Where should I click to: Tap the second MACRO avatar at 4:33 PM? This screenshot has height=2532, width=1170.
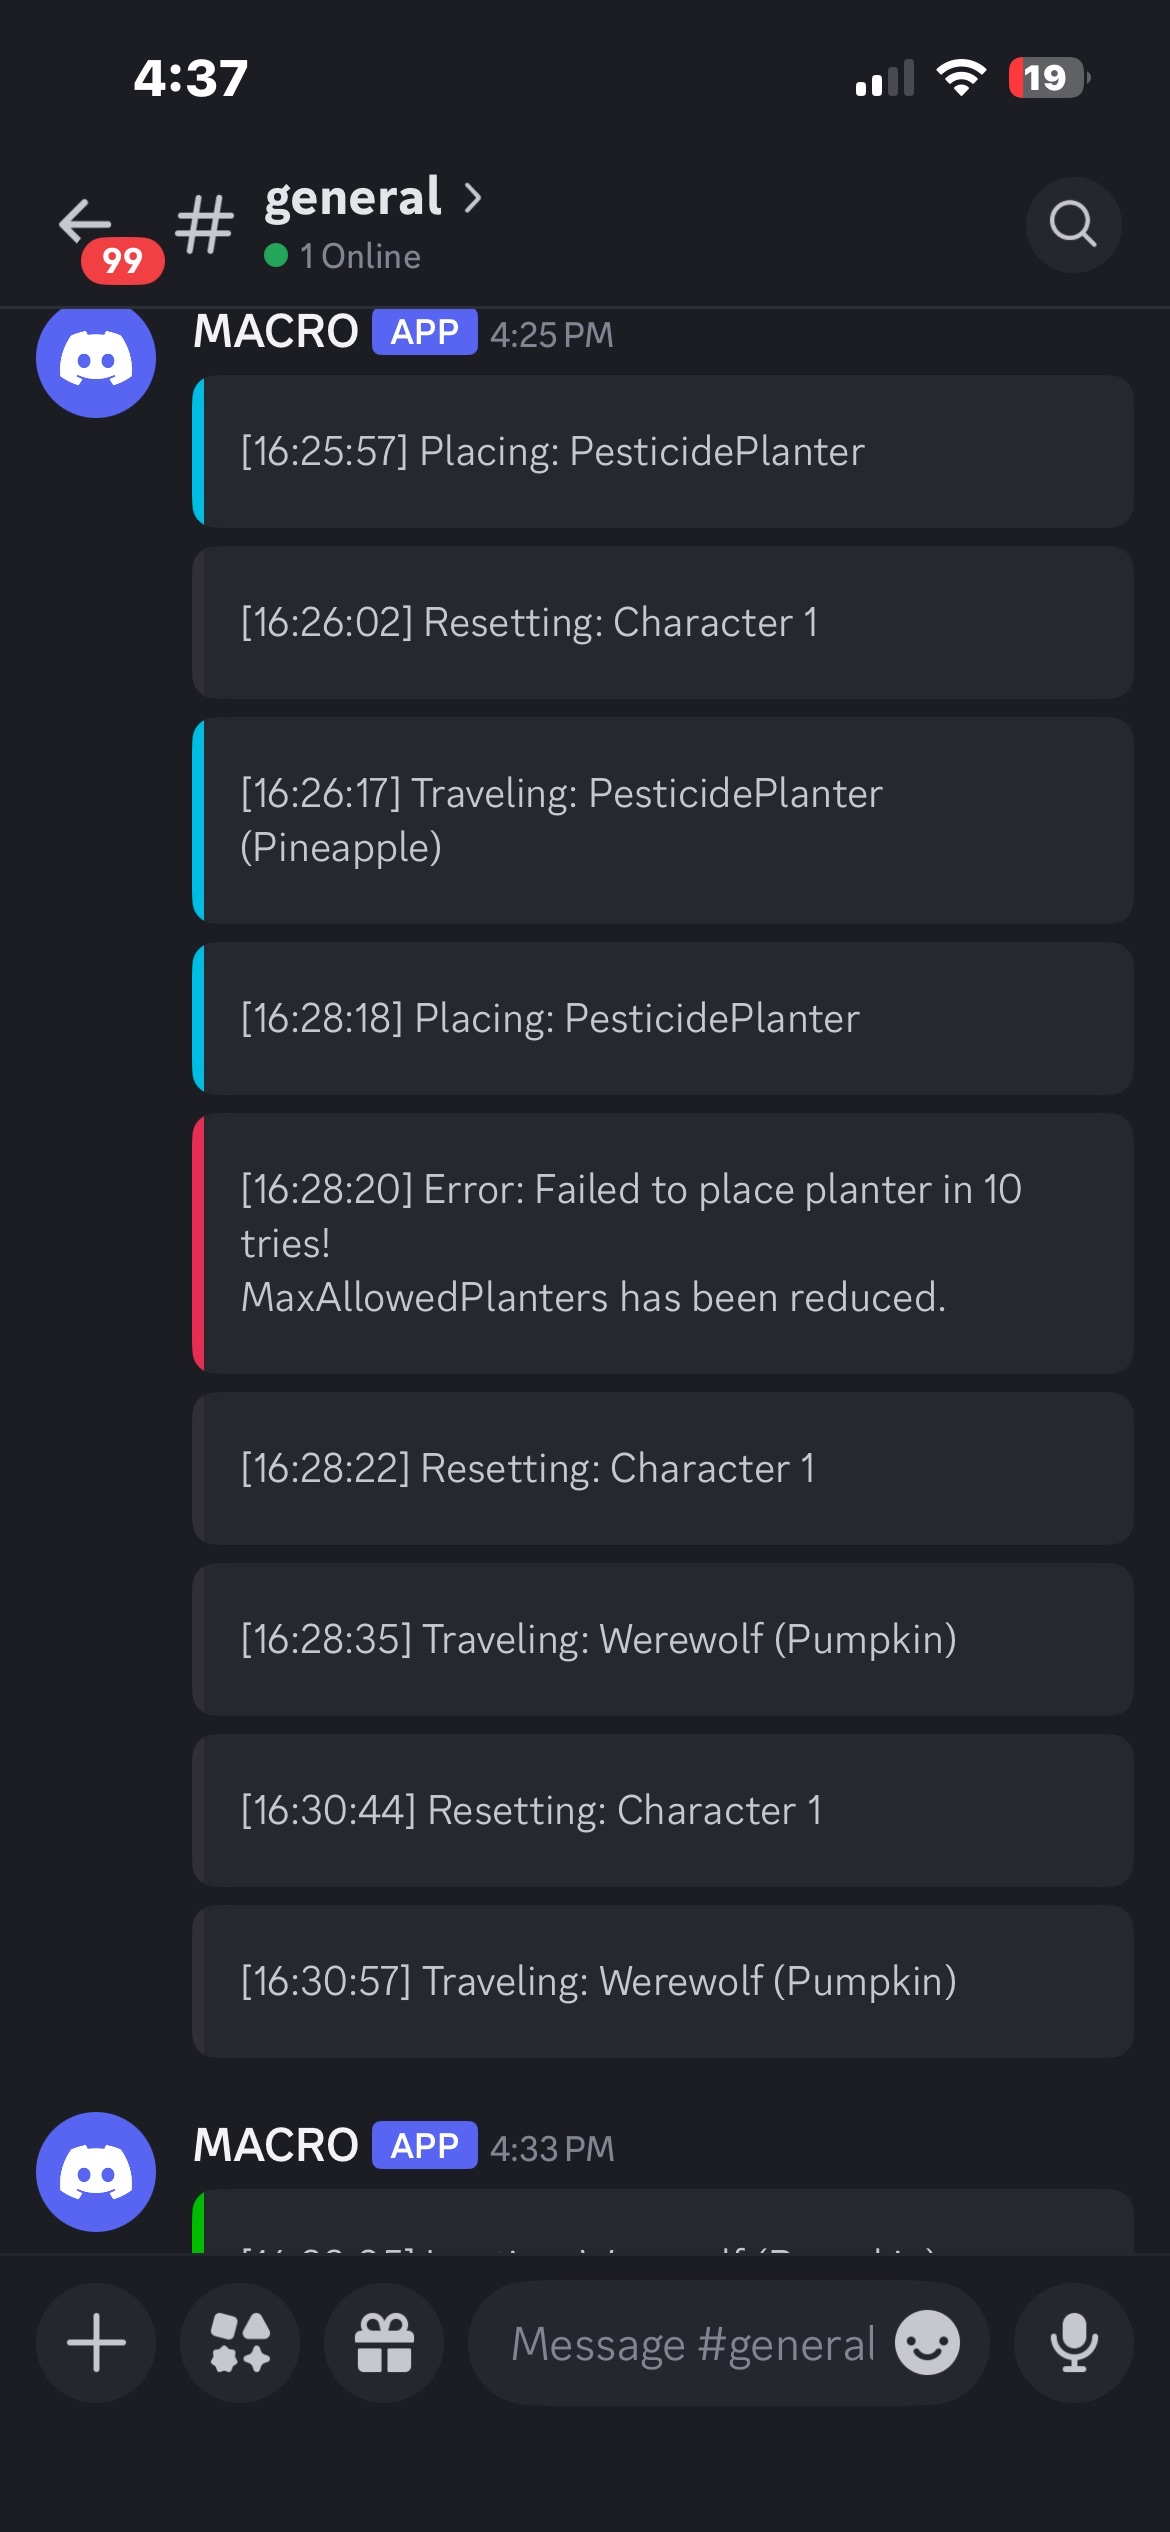click(x=96, y=2171)
